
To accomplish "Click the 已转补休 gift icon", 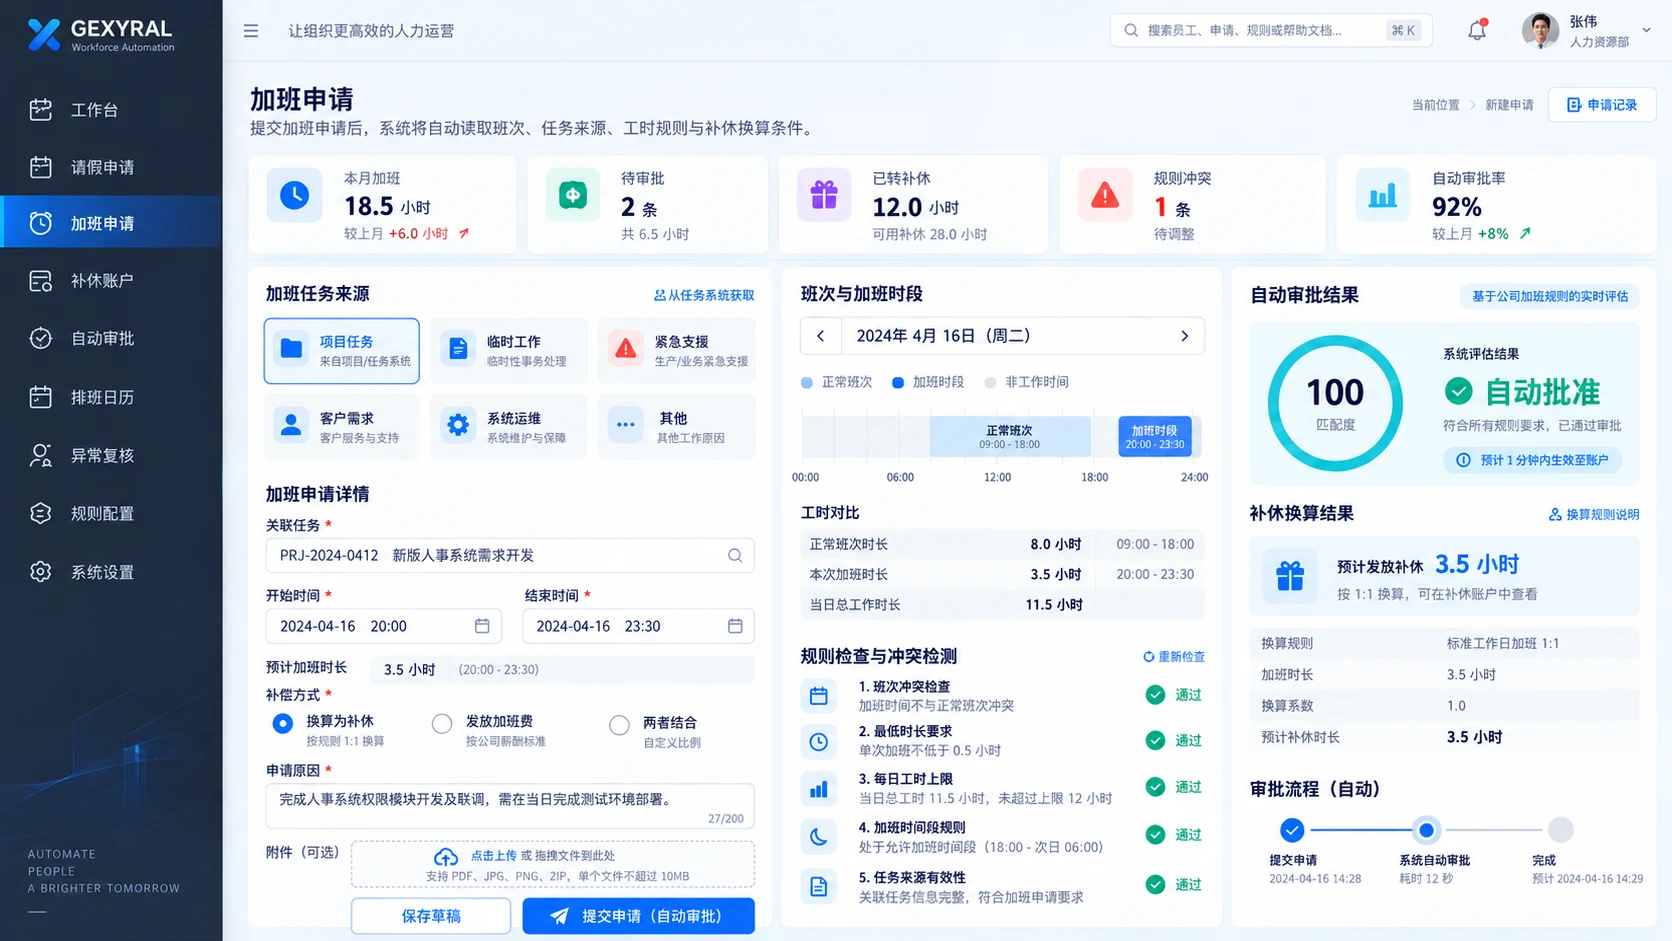I will (824, 195).
